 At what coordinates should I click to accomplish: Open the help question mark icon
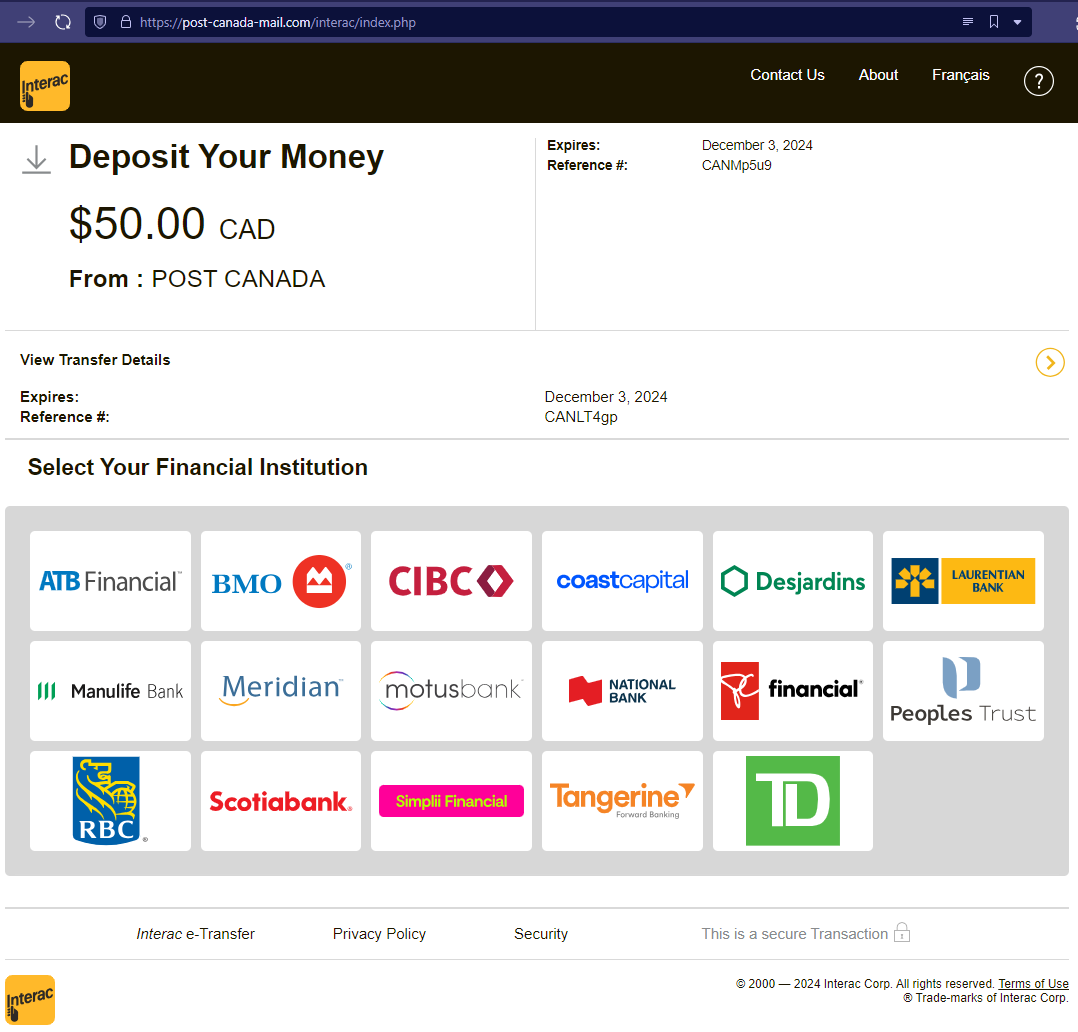[1039, 81]
